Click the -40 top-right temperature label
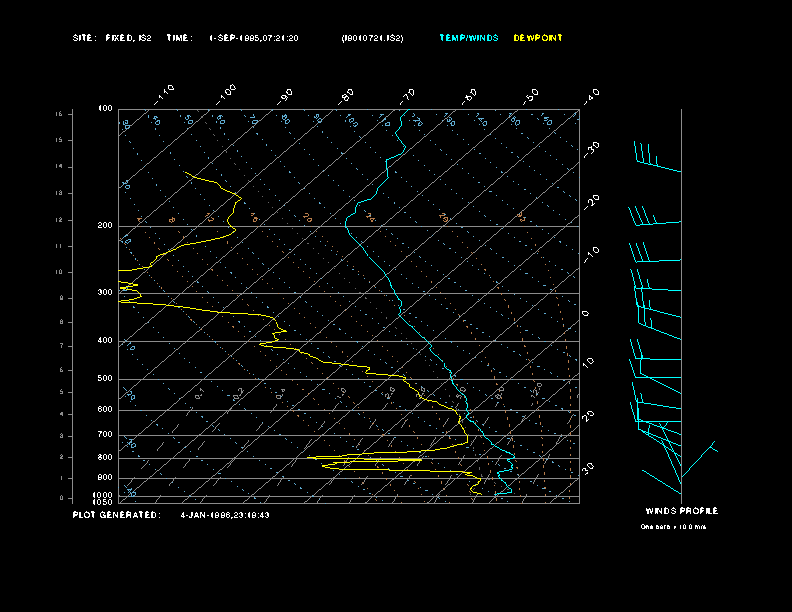This screenshot has height=612, width=792. coord(591,96)
